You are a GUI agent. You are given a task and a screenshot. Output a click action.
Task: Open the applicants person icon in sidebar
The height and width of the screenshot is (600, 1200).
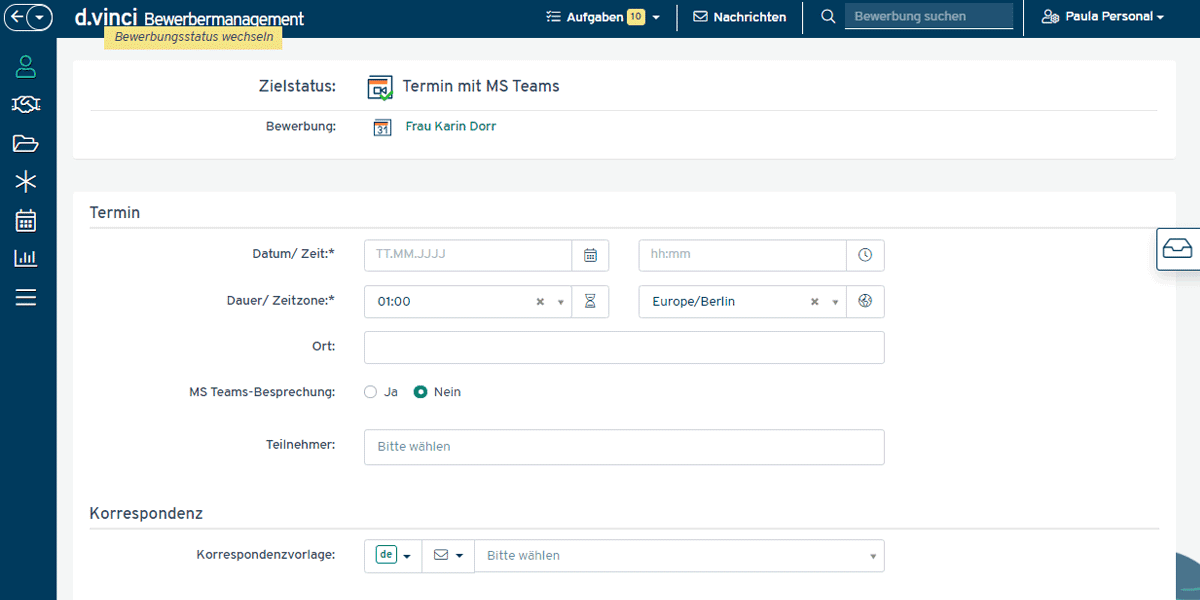pos(26,67)
